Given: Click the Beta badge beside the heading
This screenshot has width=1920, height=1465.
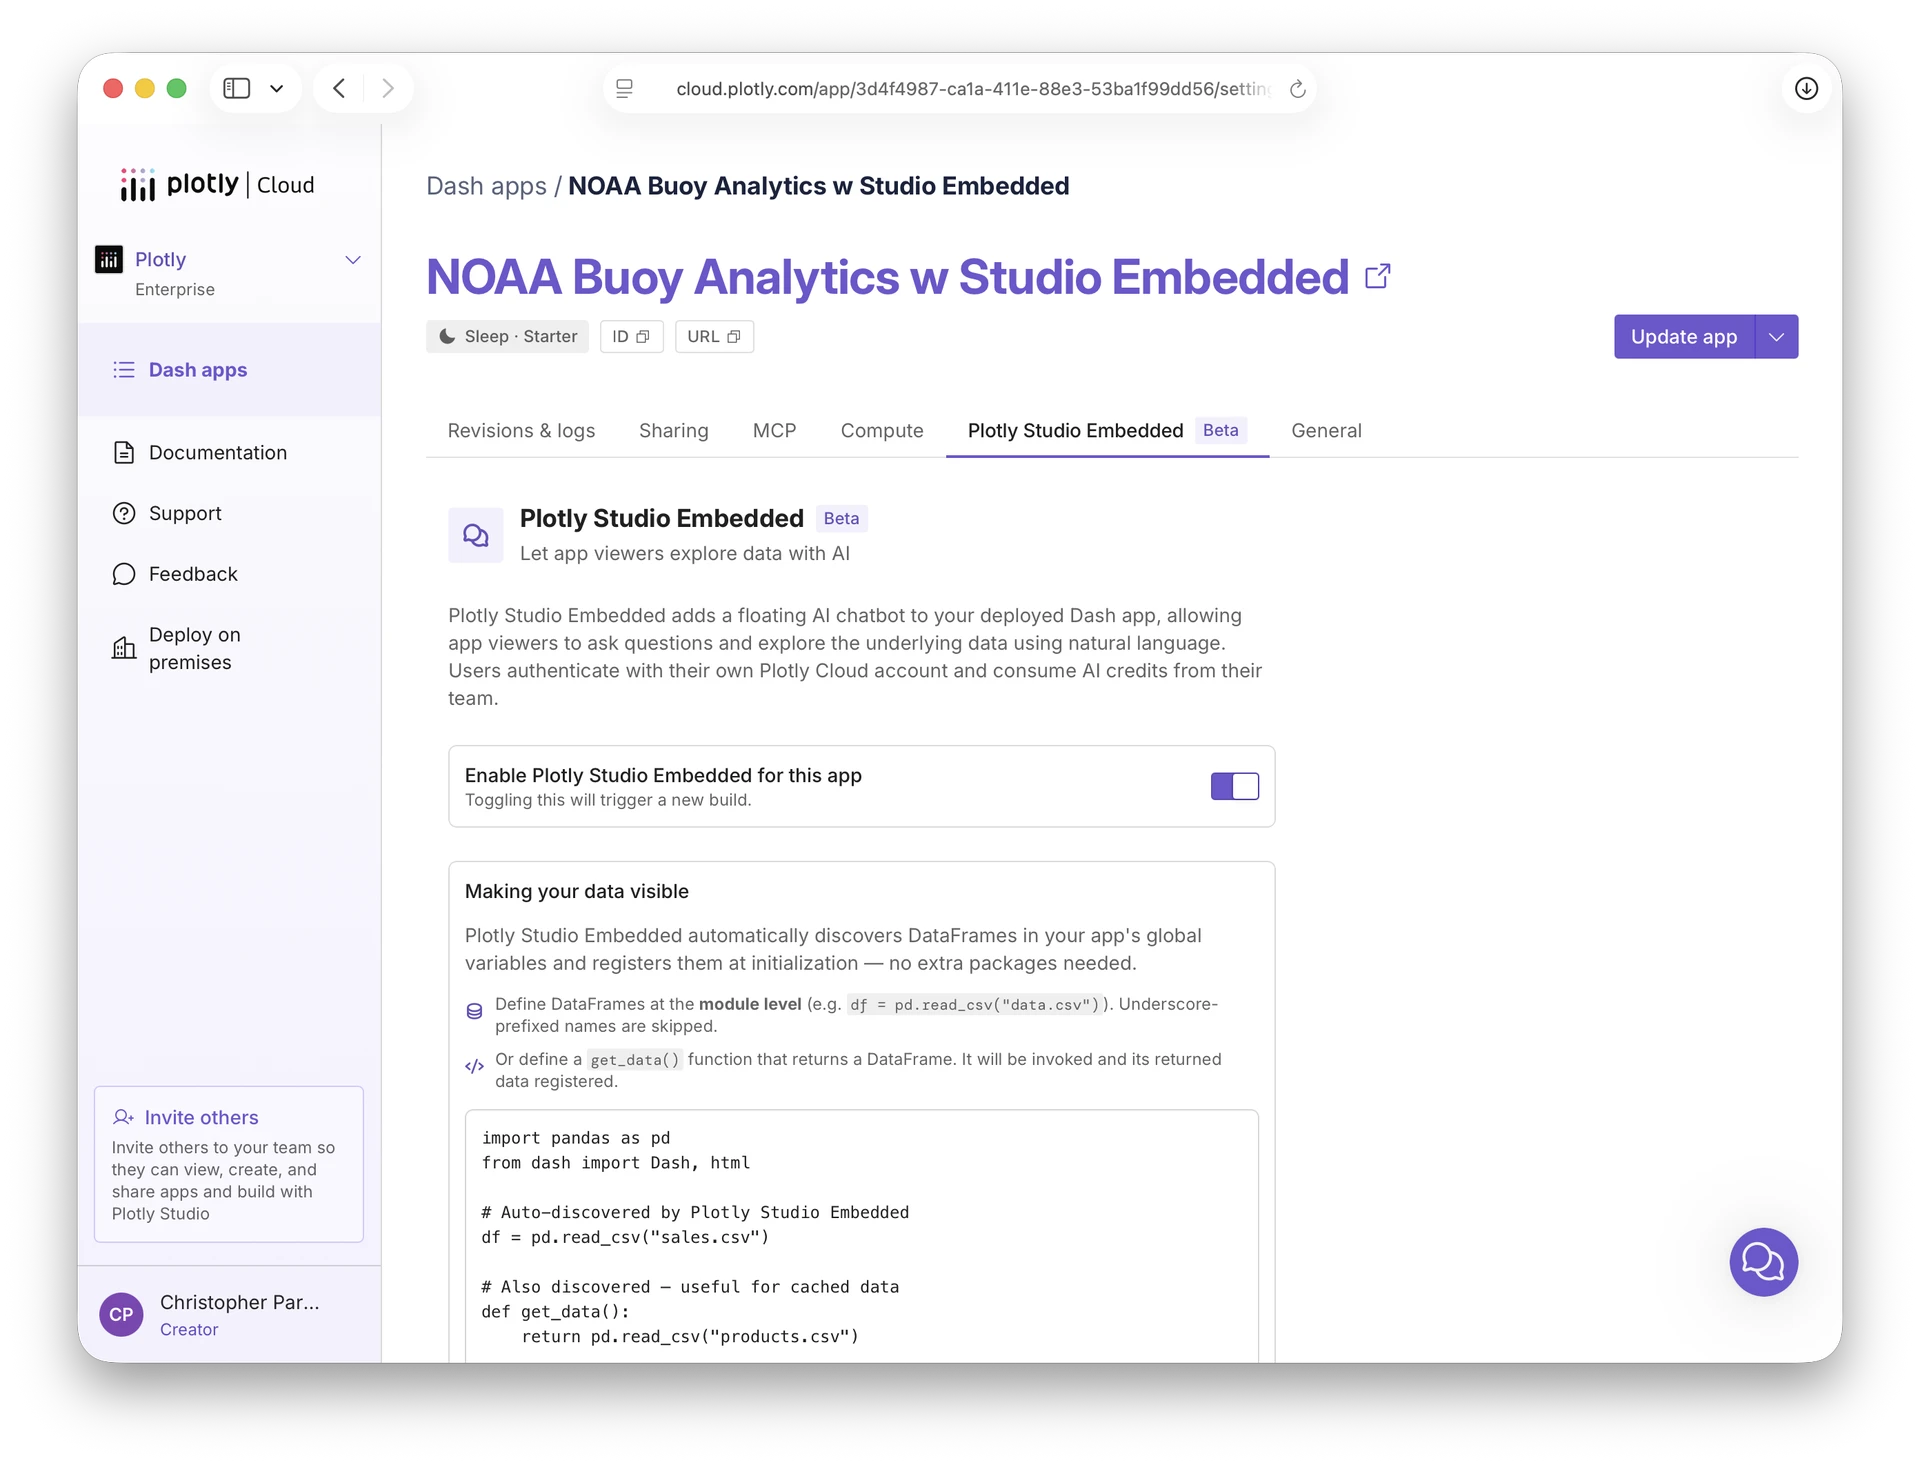Looking at the screenshot, I should [x=841, y=518].
